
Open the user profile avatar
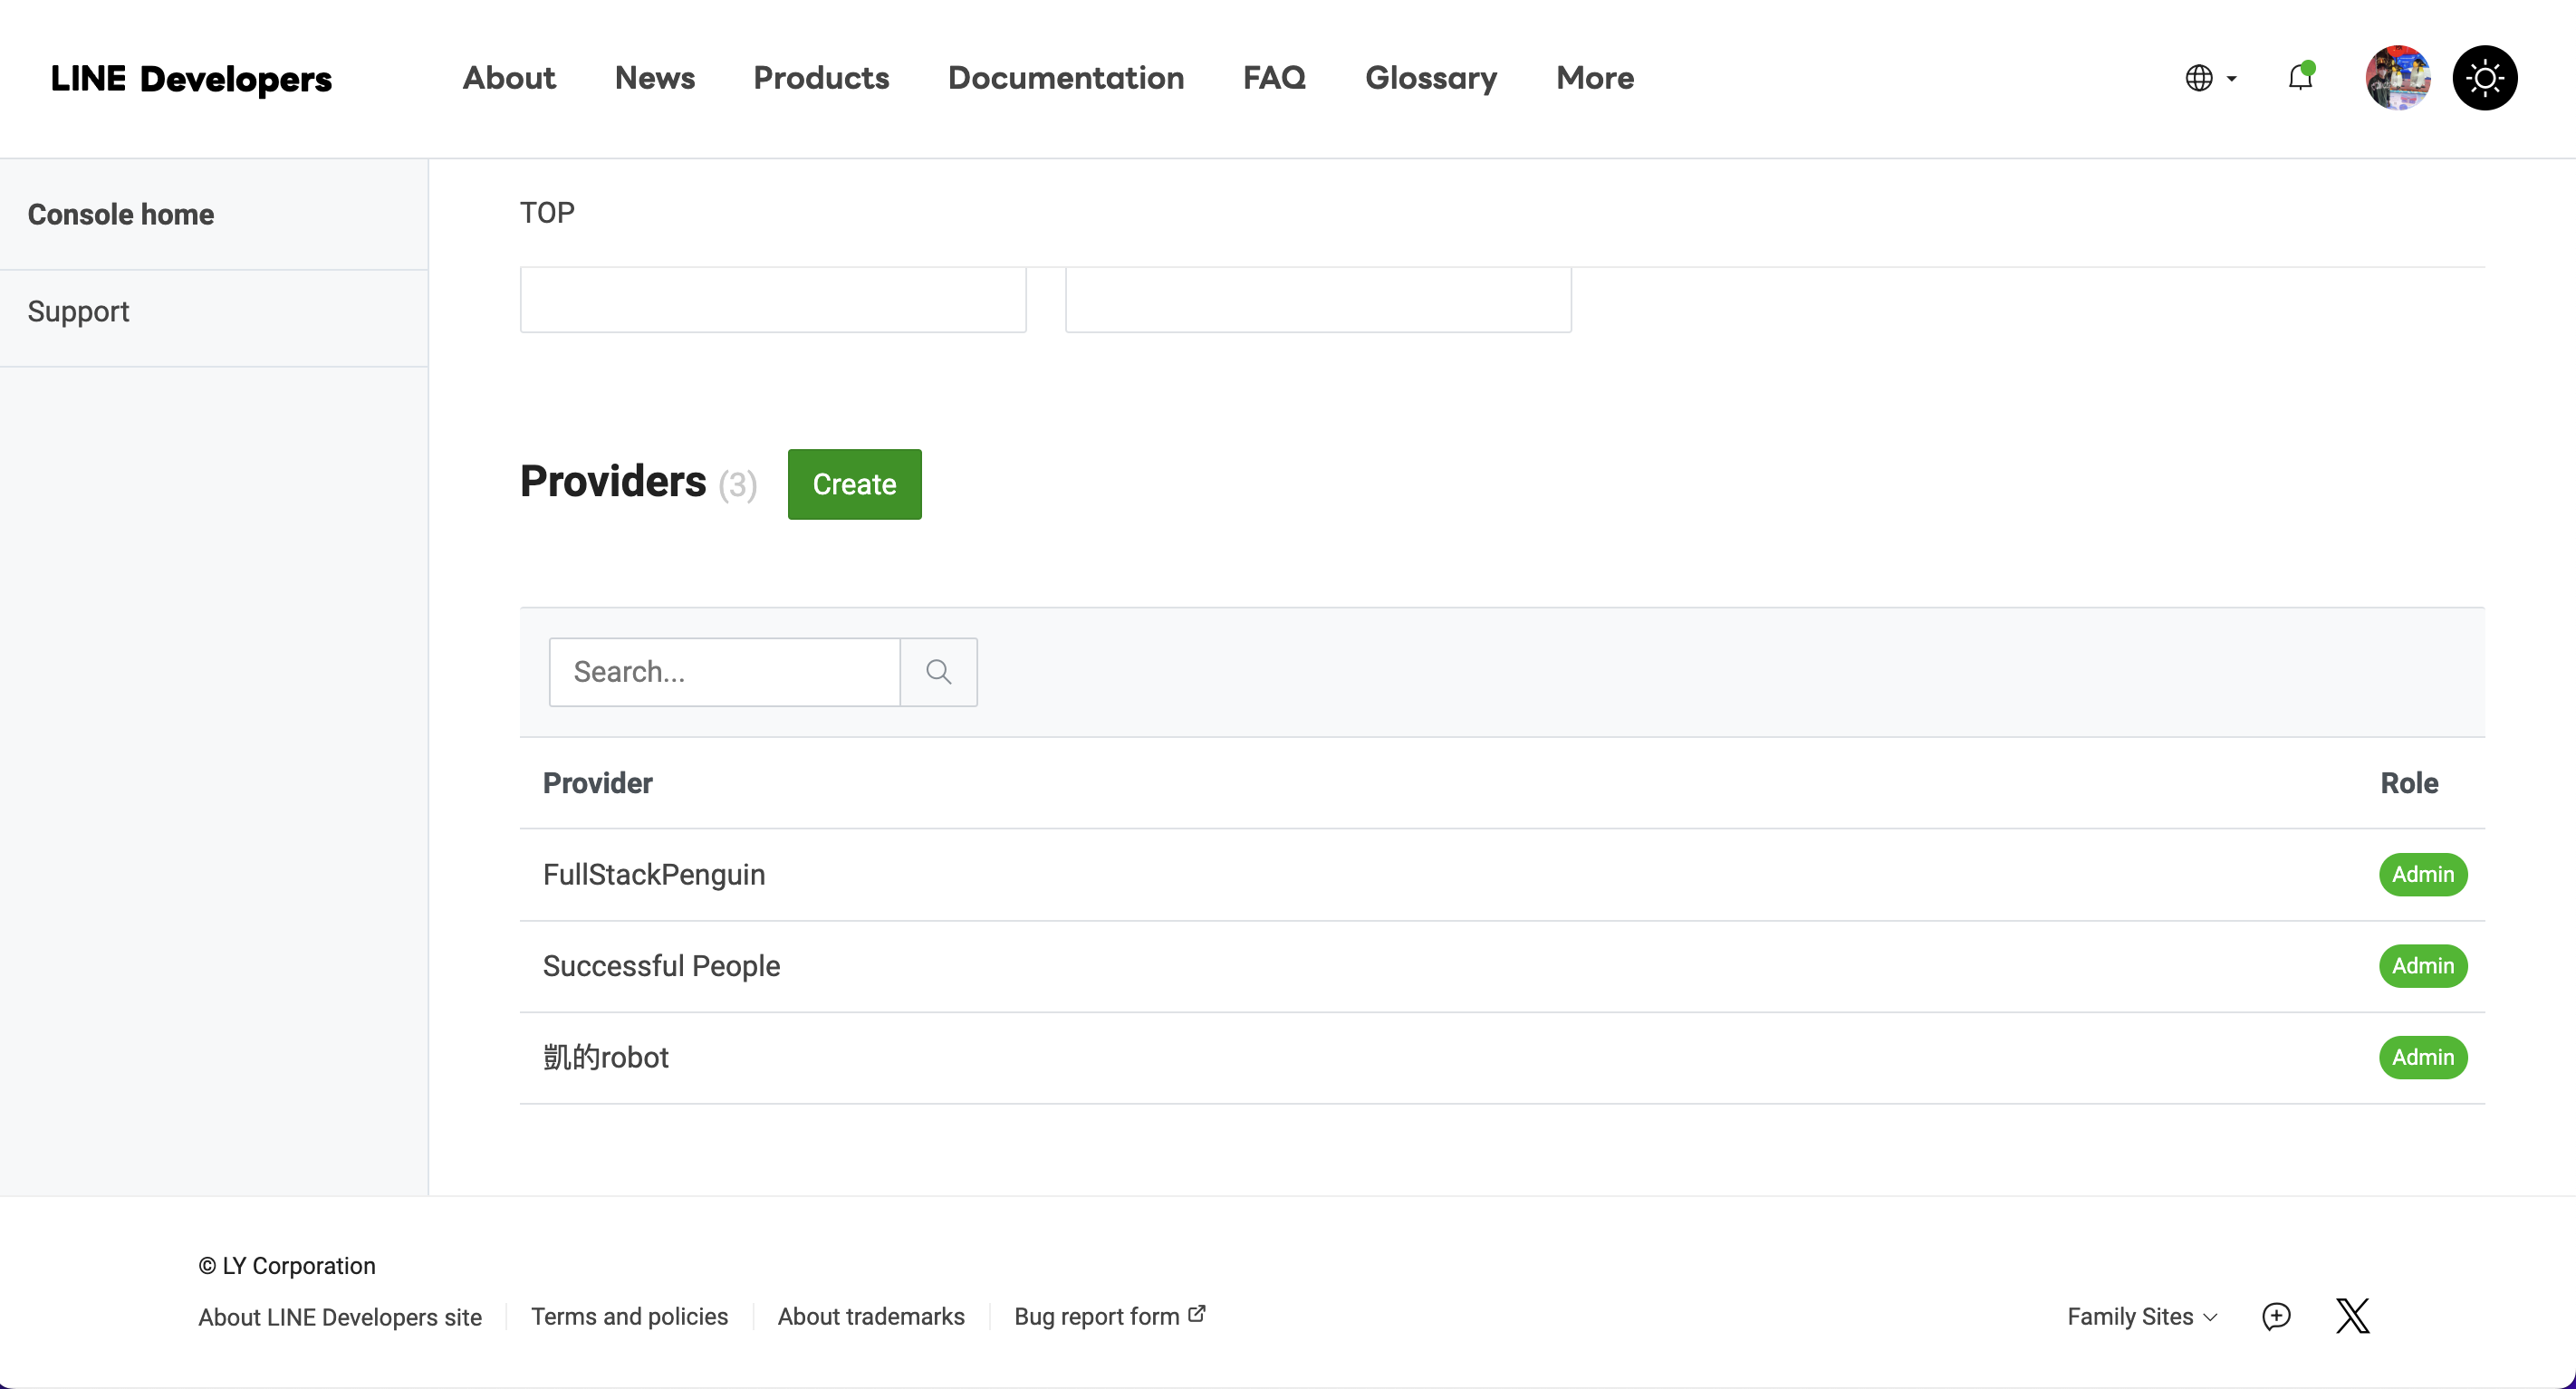2397,77
